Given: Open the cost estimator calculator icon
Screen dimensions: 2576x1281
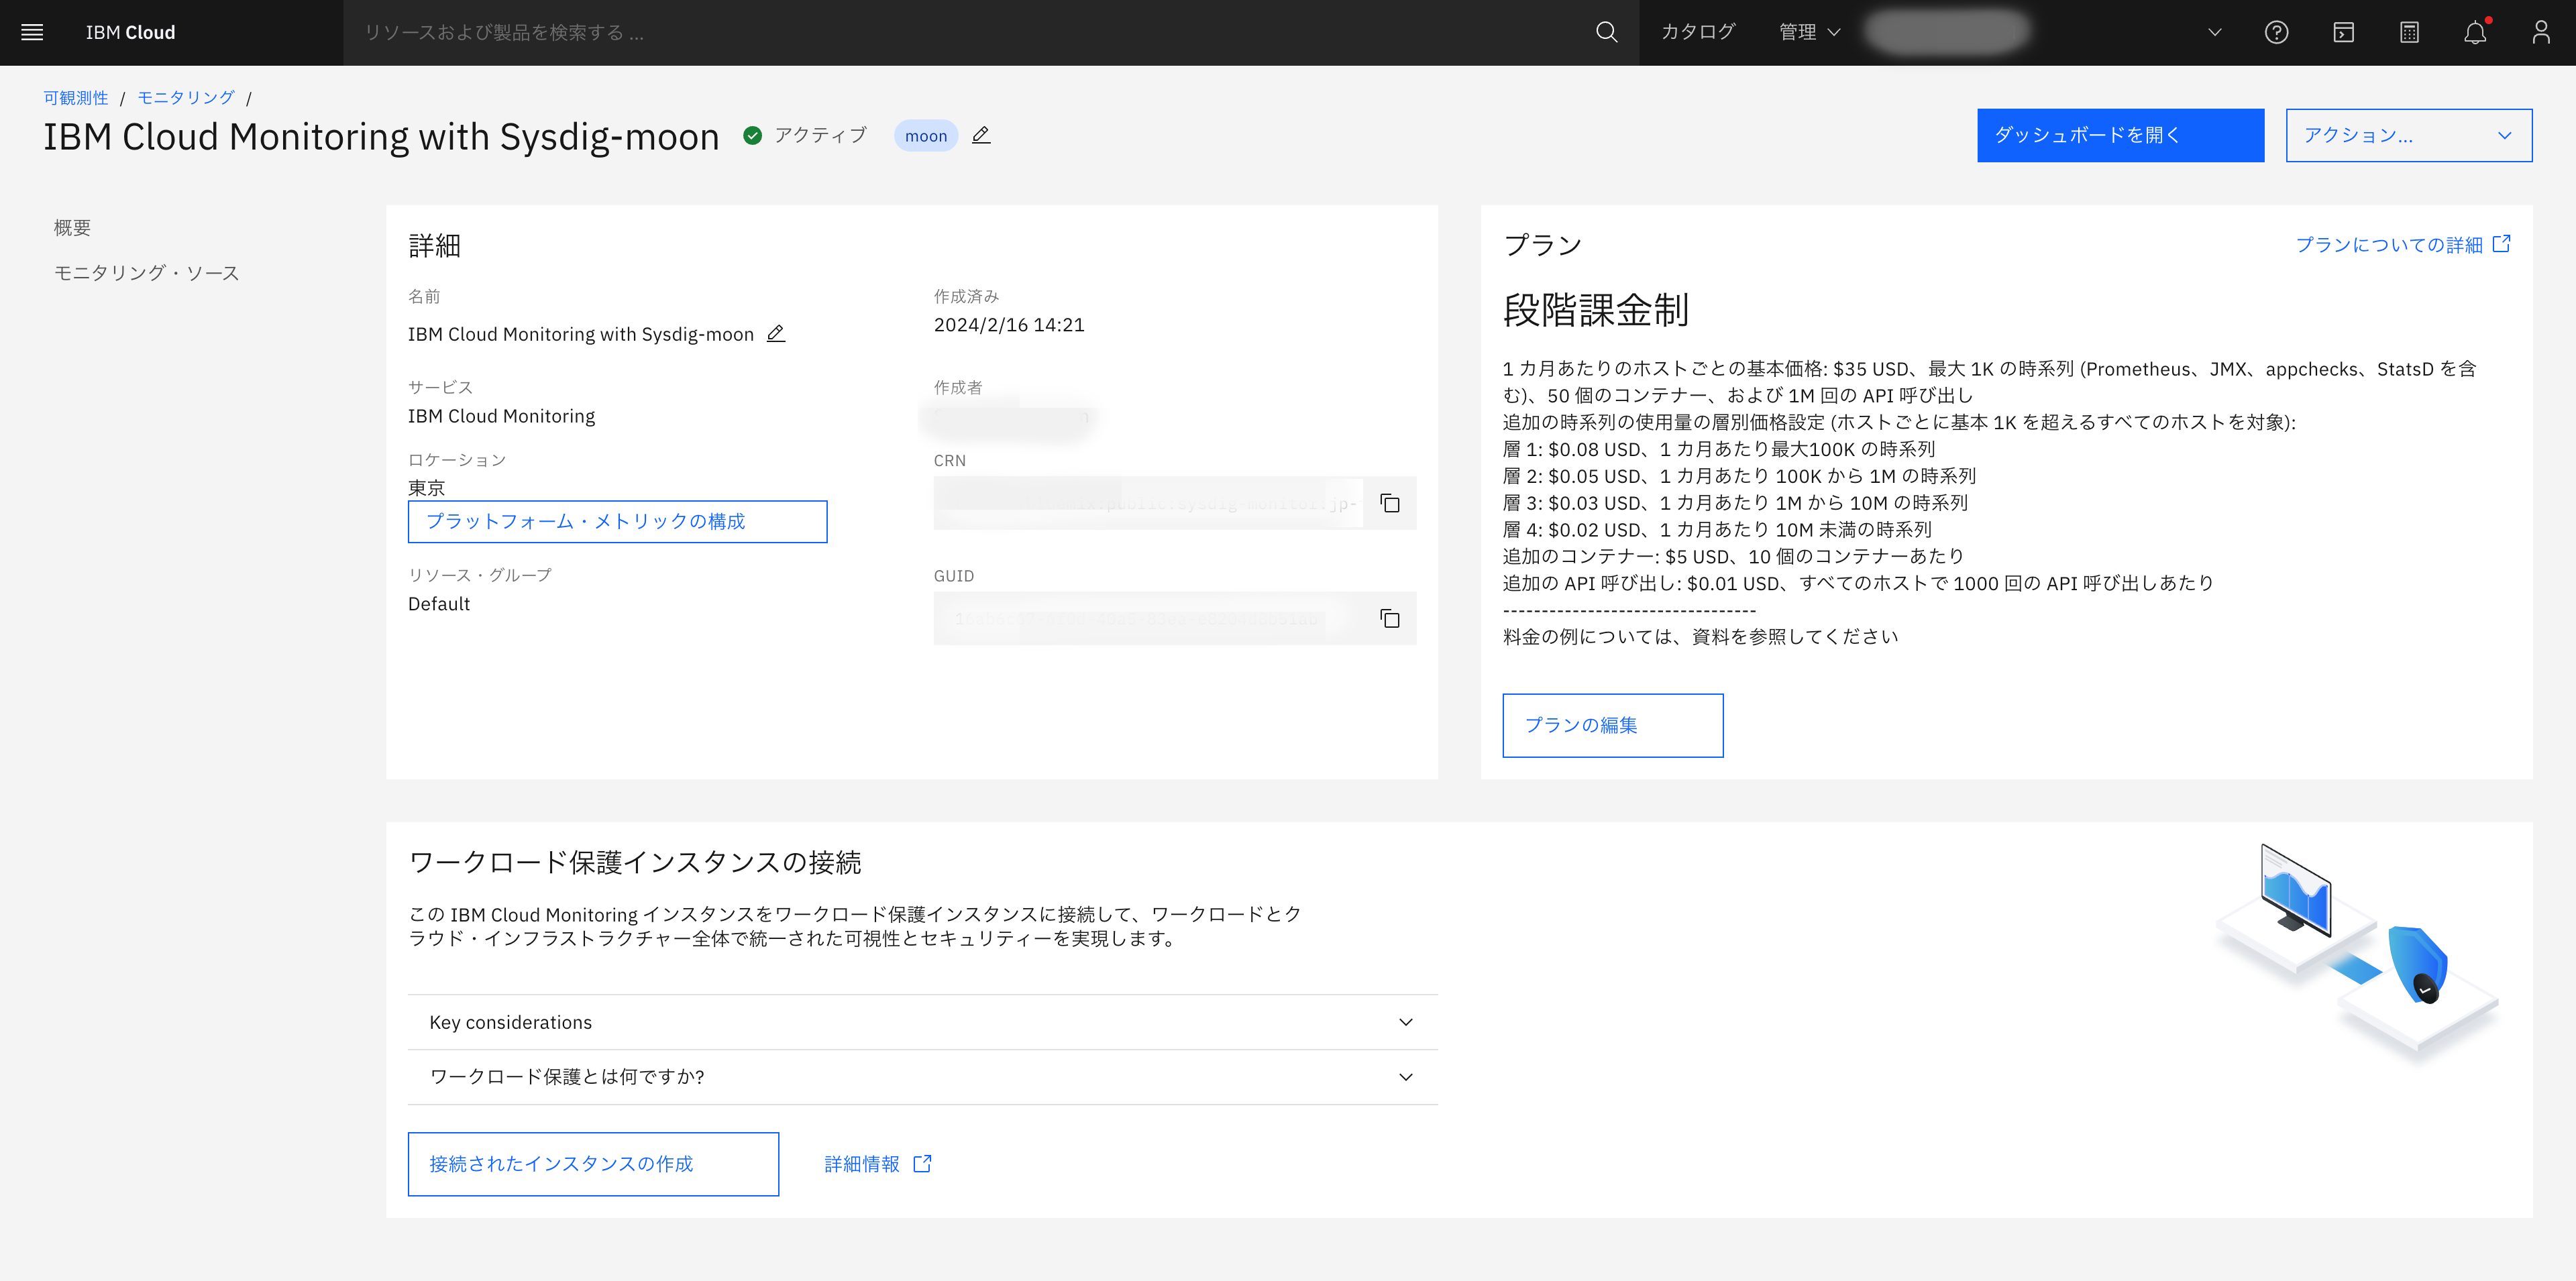Looking at the screenshot, I should [2409, 32].
